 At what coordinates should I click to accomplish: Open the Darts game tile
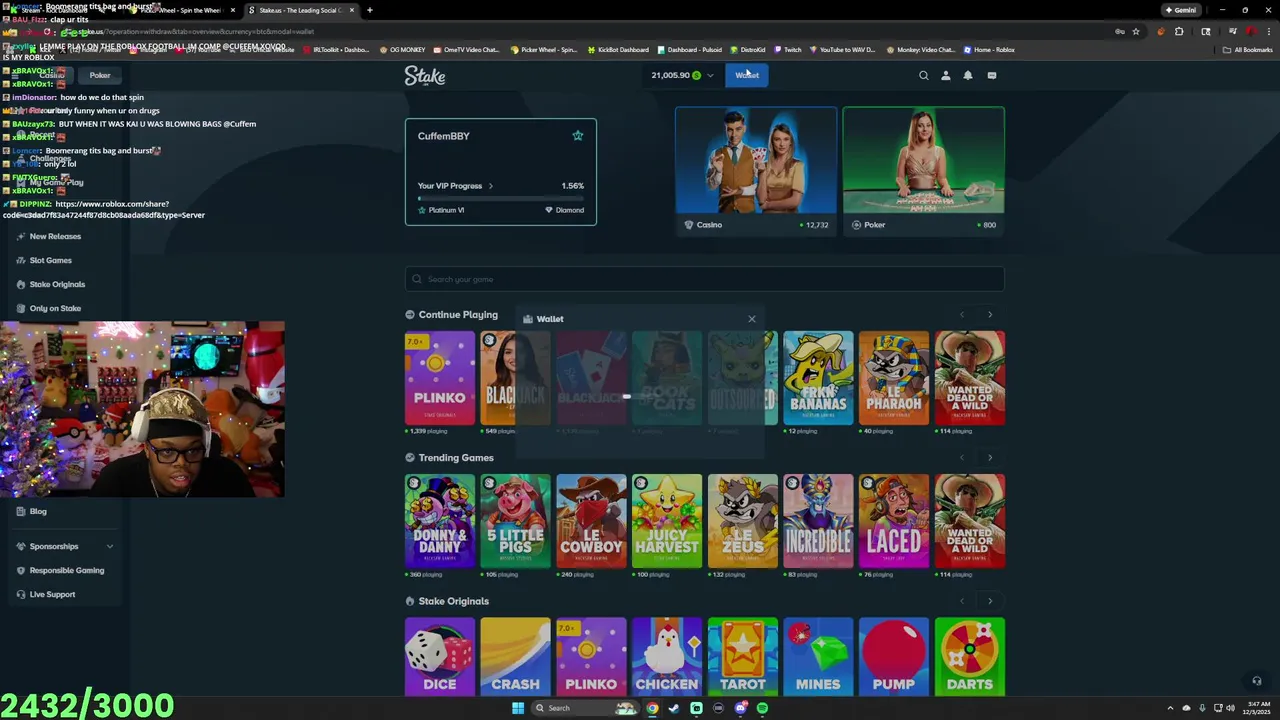pos(970,656)
